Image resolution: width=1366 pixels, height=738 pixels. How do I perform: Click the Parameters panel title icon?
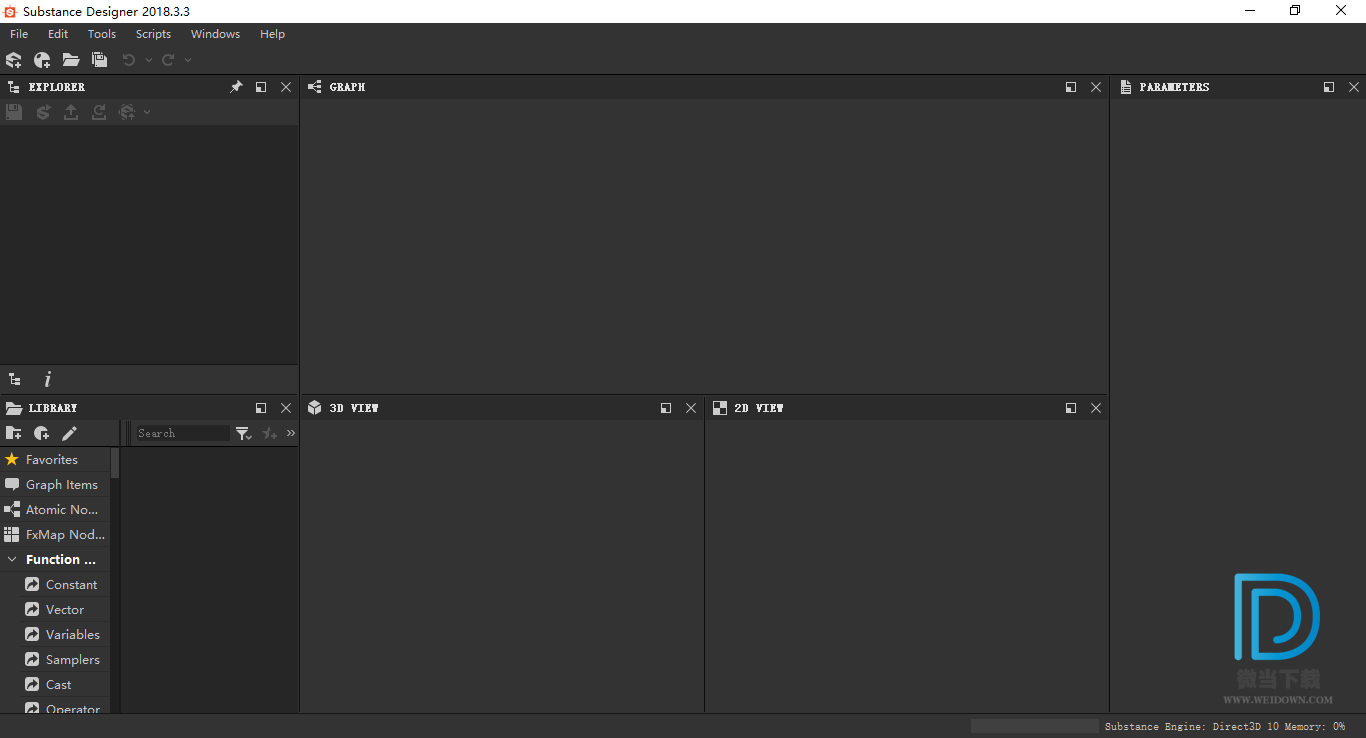point(1125,87)
